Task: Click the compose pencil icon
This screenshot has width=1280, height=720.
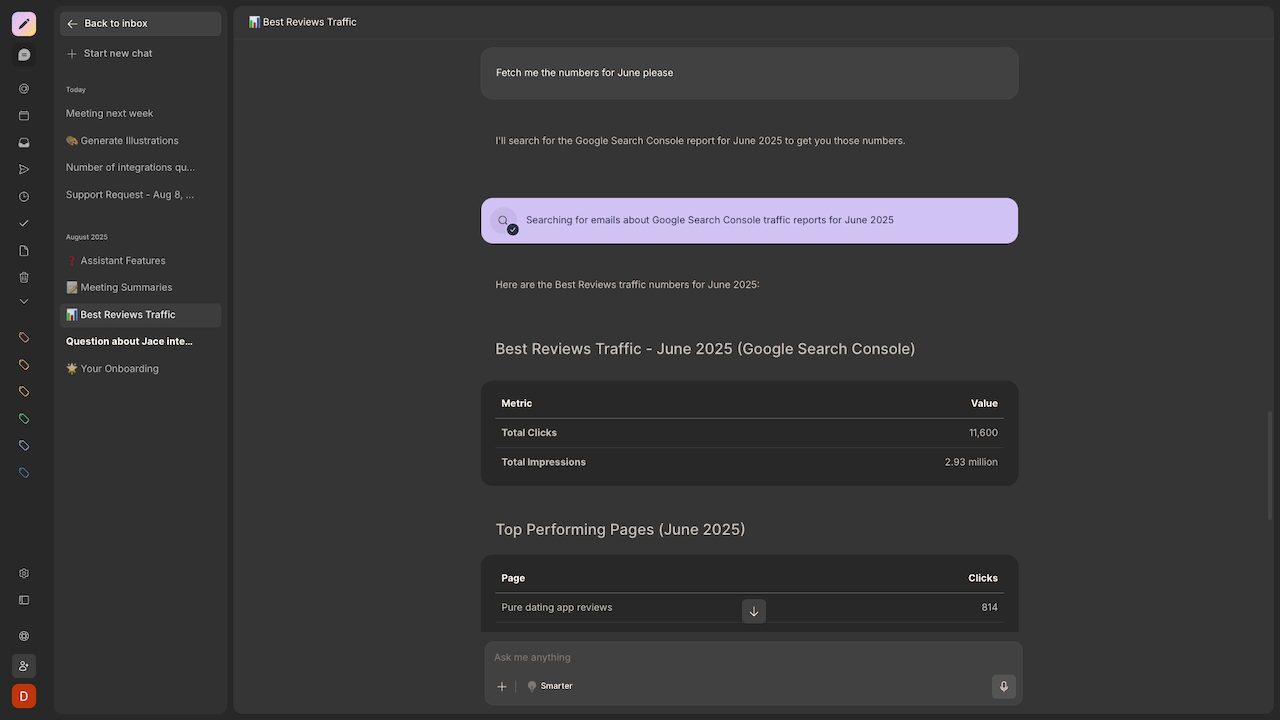Action: click(x=24, y=24)
